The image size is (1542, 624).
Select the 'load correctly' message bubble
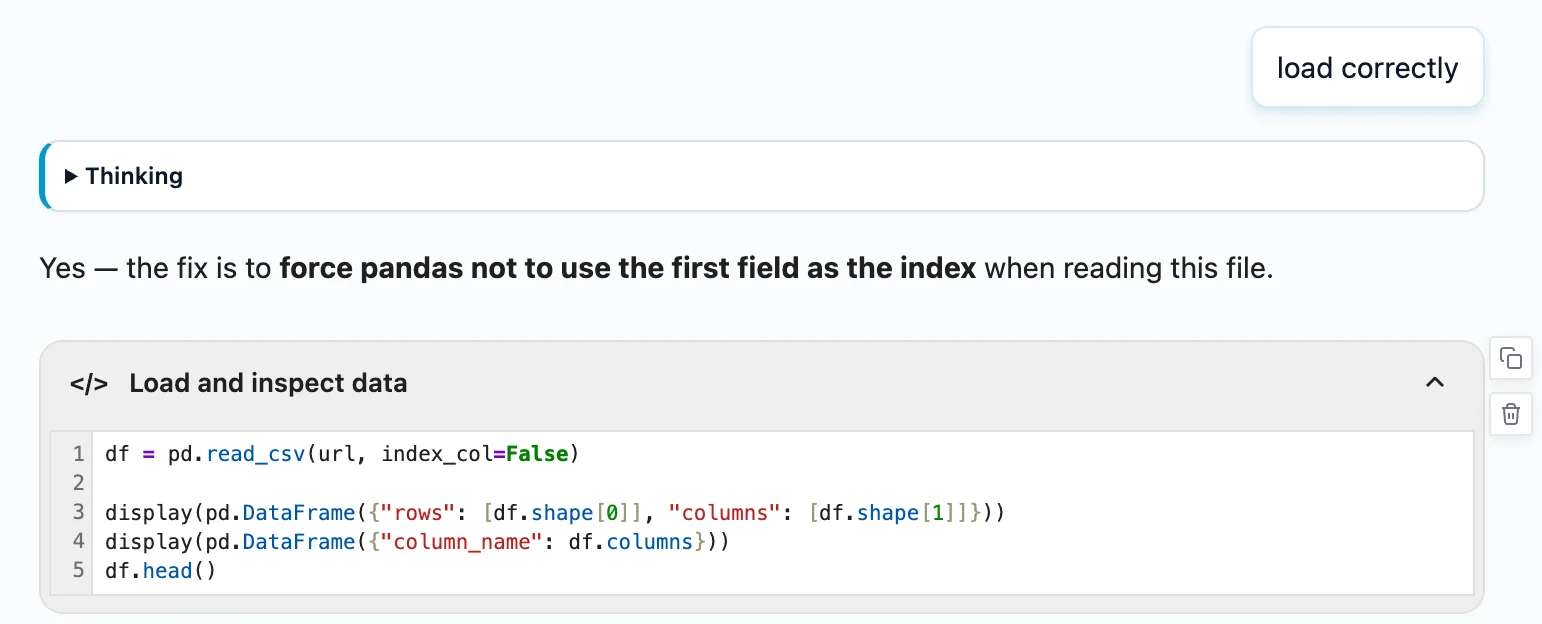[x=1367, y=68]
